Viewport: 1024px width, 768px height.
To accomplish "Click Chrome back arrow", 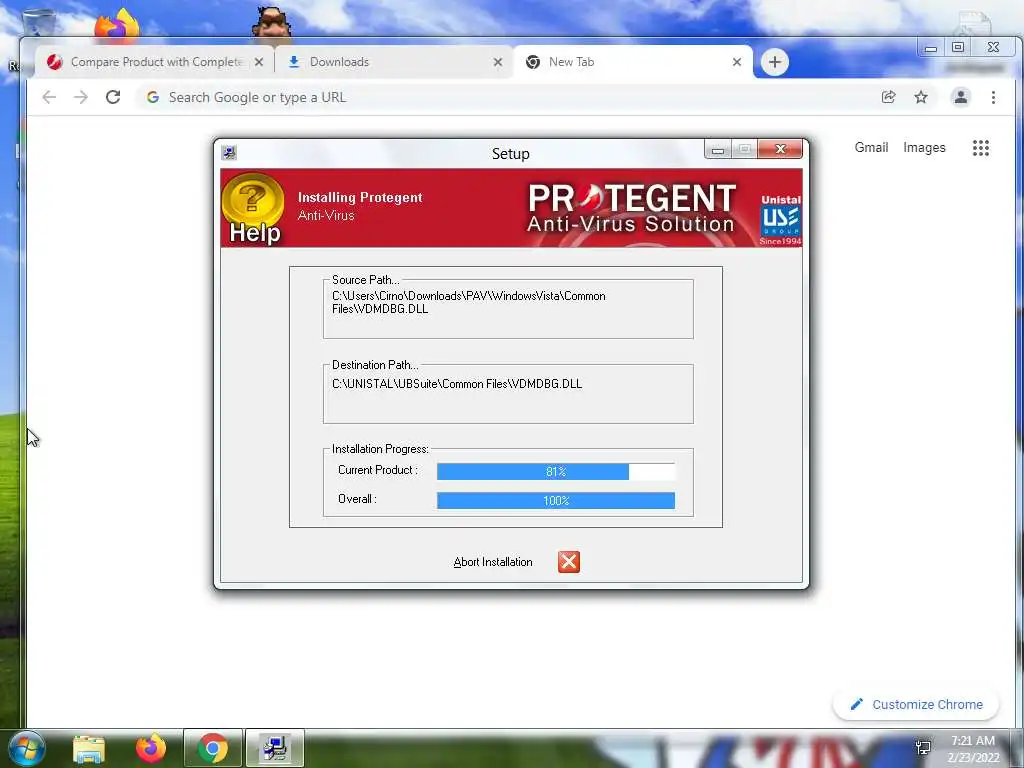I will click(49, 97).
